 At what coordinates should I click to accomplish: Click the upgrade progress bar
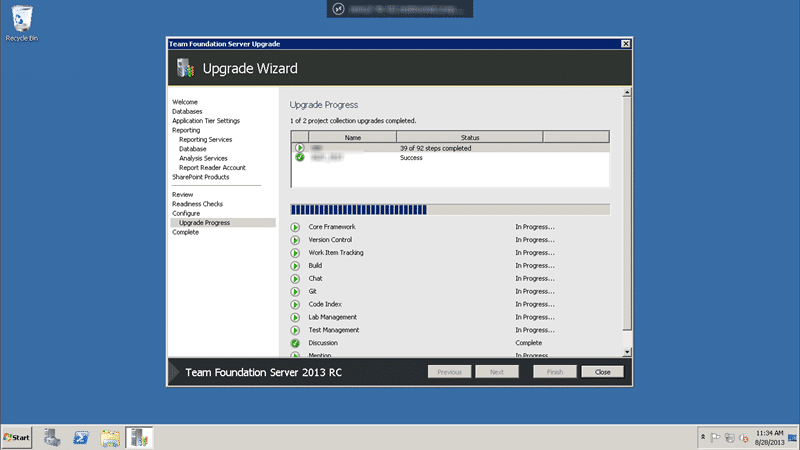[x=450, y=209]
